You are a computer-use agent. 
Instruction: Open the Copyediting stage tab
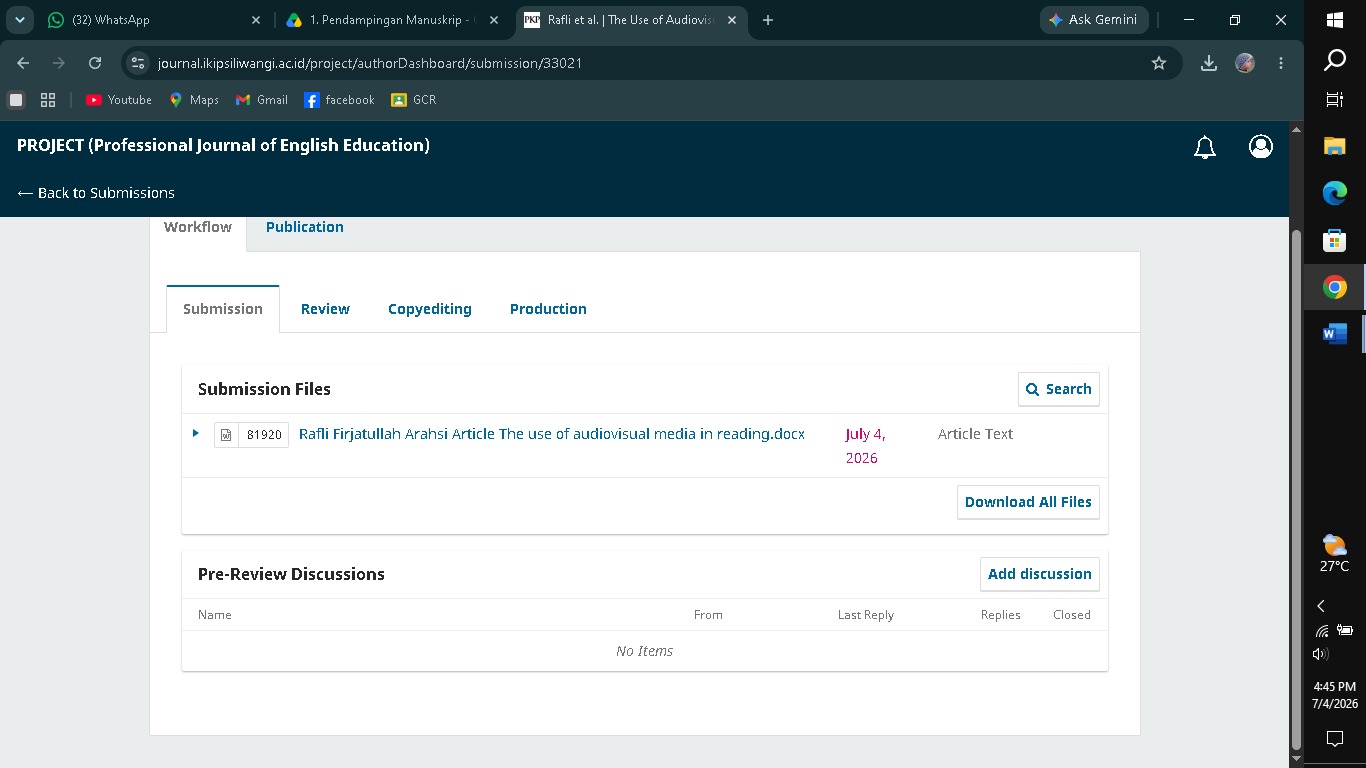pos(430,309)
